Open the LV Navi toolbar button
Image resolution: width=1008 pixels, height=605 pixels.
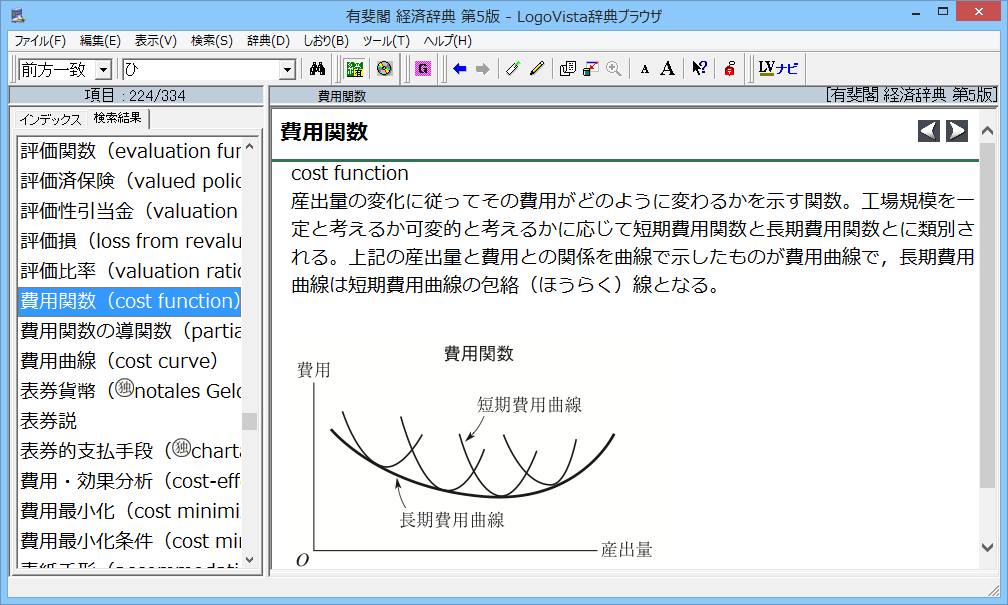pos(778,69)
